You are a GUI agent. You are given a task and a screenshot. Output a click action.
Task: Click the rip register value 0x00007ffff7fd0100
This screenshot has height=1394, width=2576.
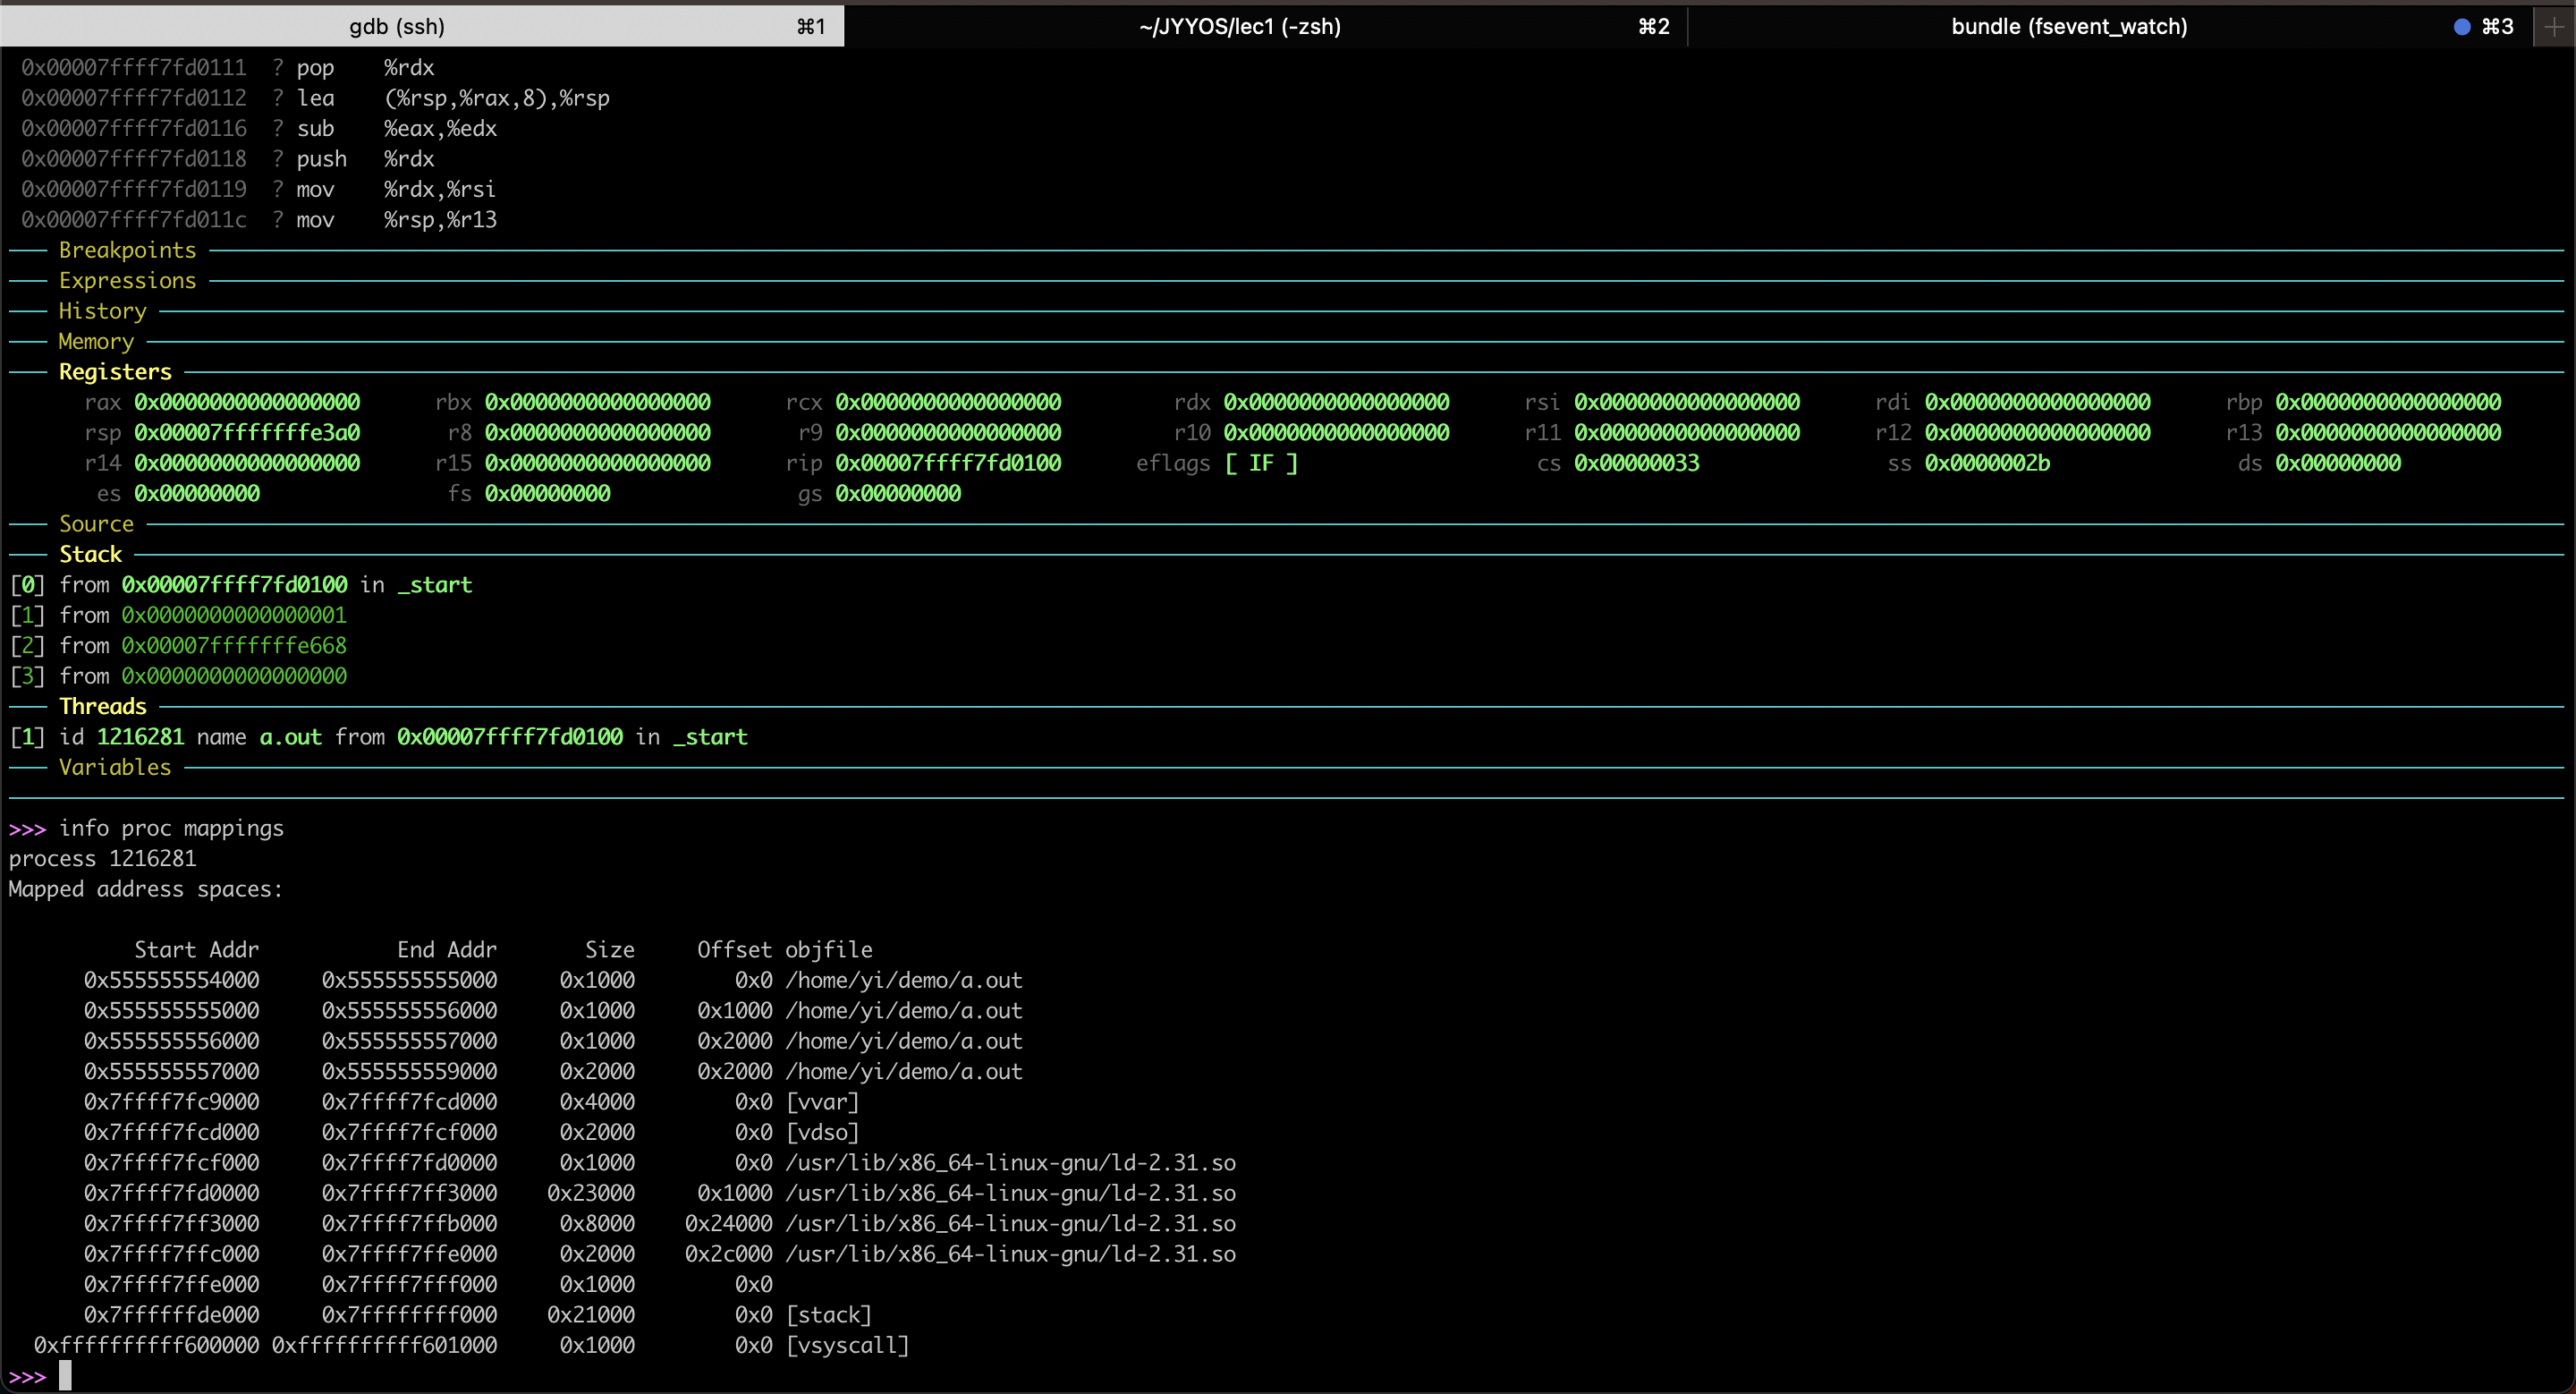[x=948, y=463]
